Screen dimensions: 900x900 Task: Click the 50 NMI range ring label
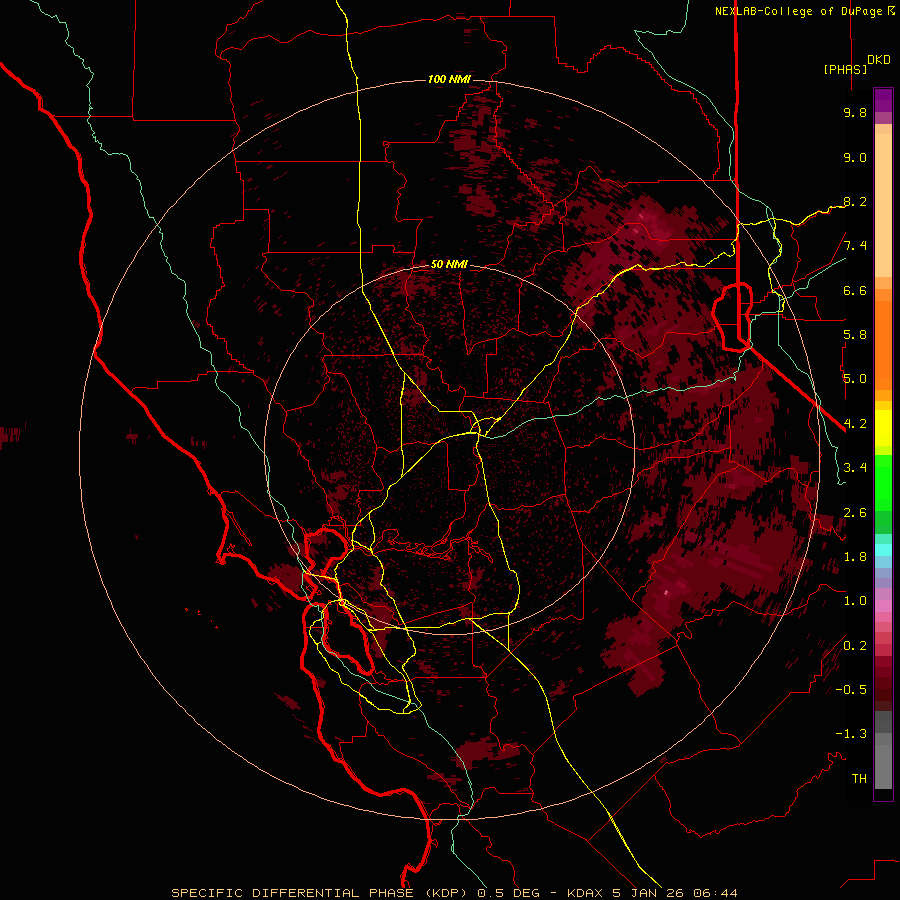(449, 265)
